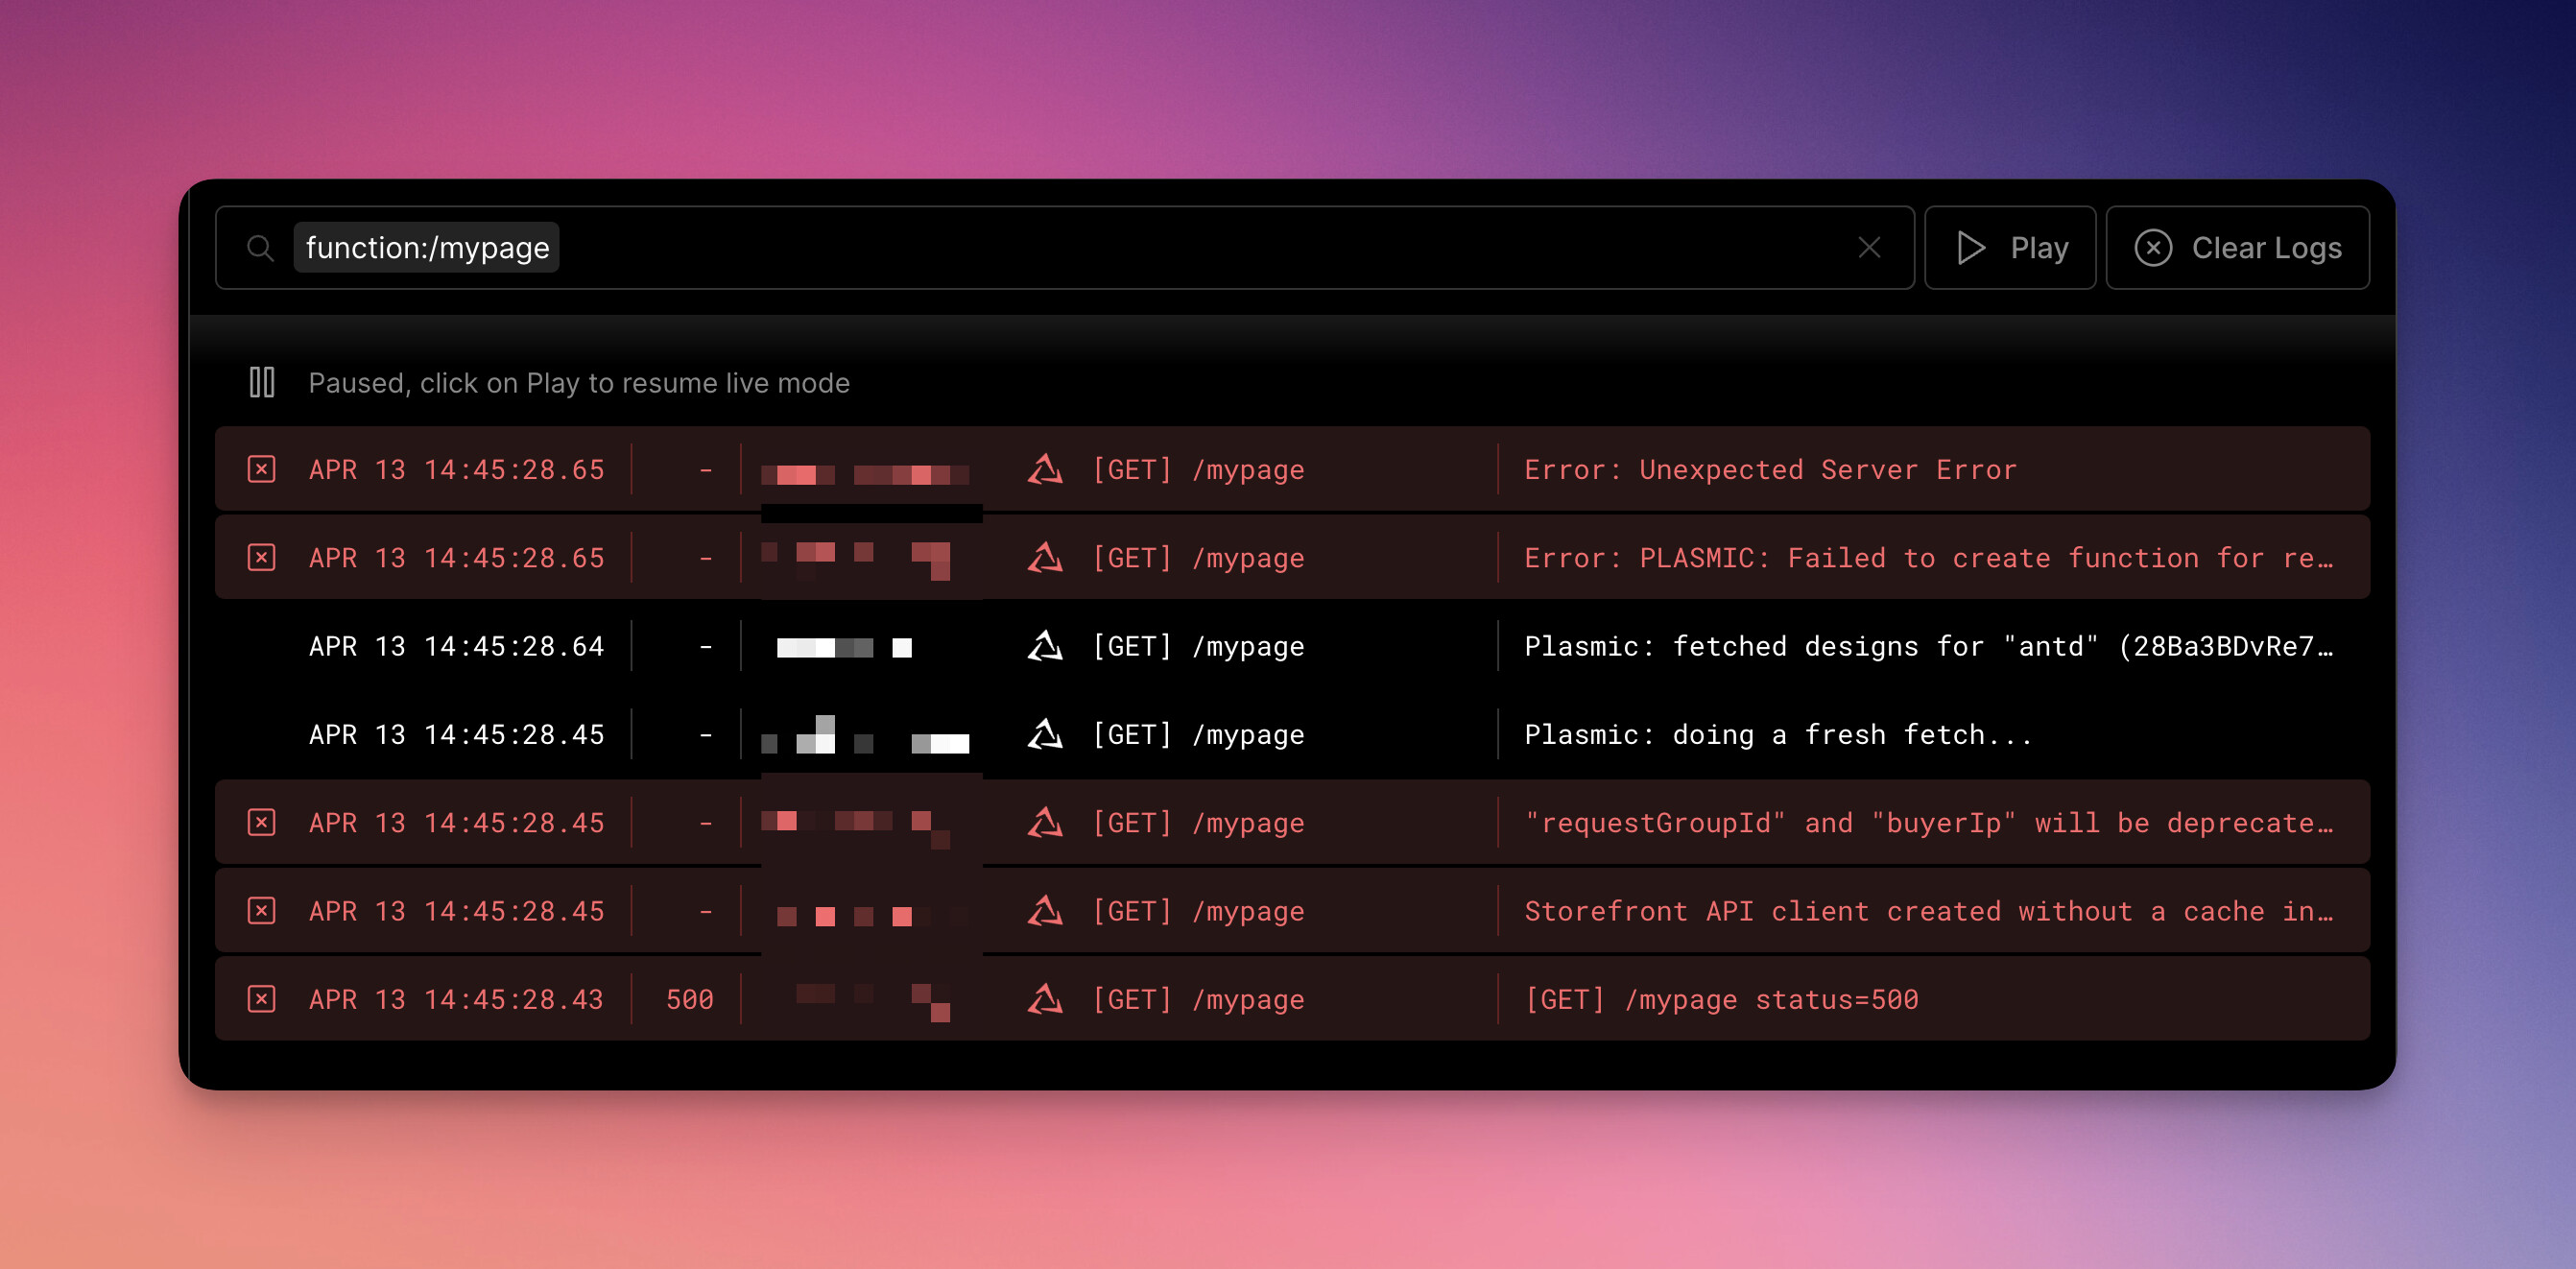
Task: Click error icon on Storefront API client row
Action: (262, 910)
